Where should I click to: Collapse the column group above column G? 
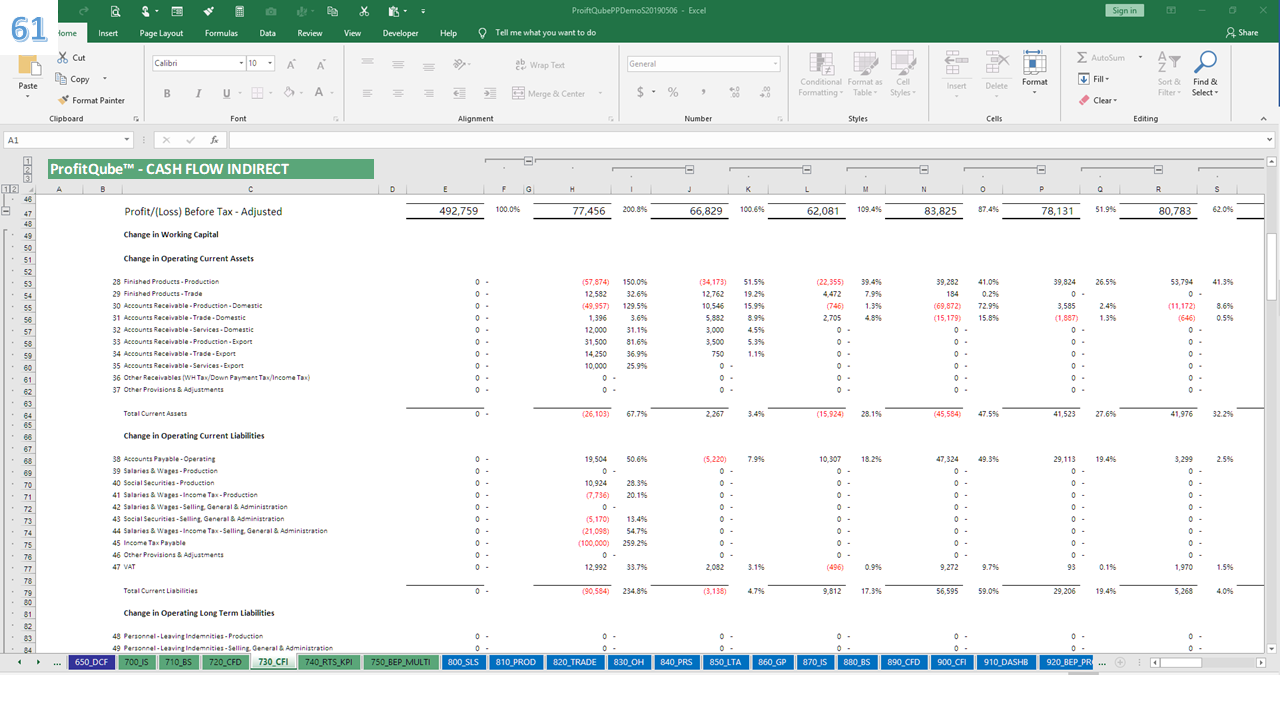[x=528, y=160]
